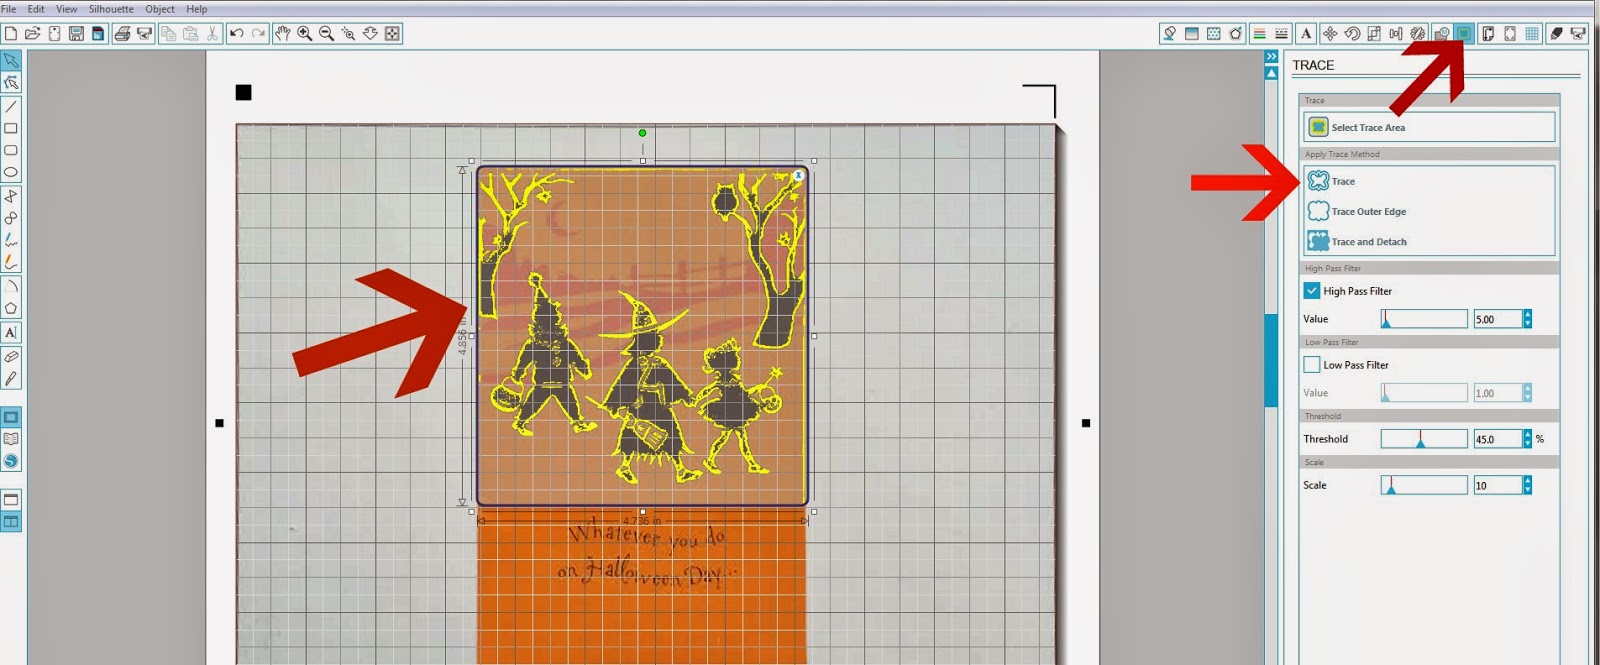Open the File menu

point(9,9)
